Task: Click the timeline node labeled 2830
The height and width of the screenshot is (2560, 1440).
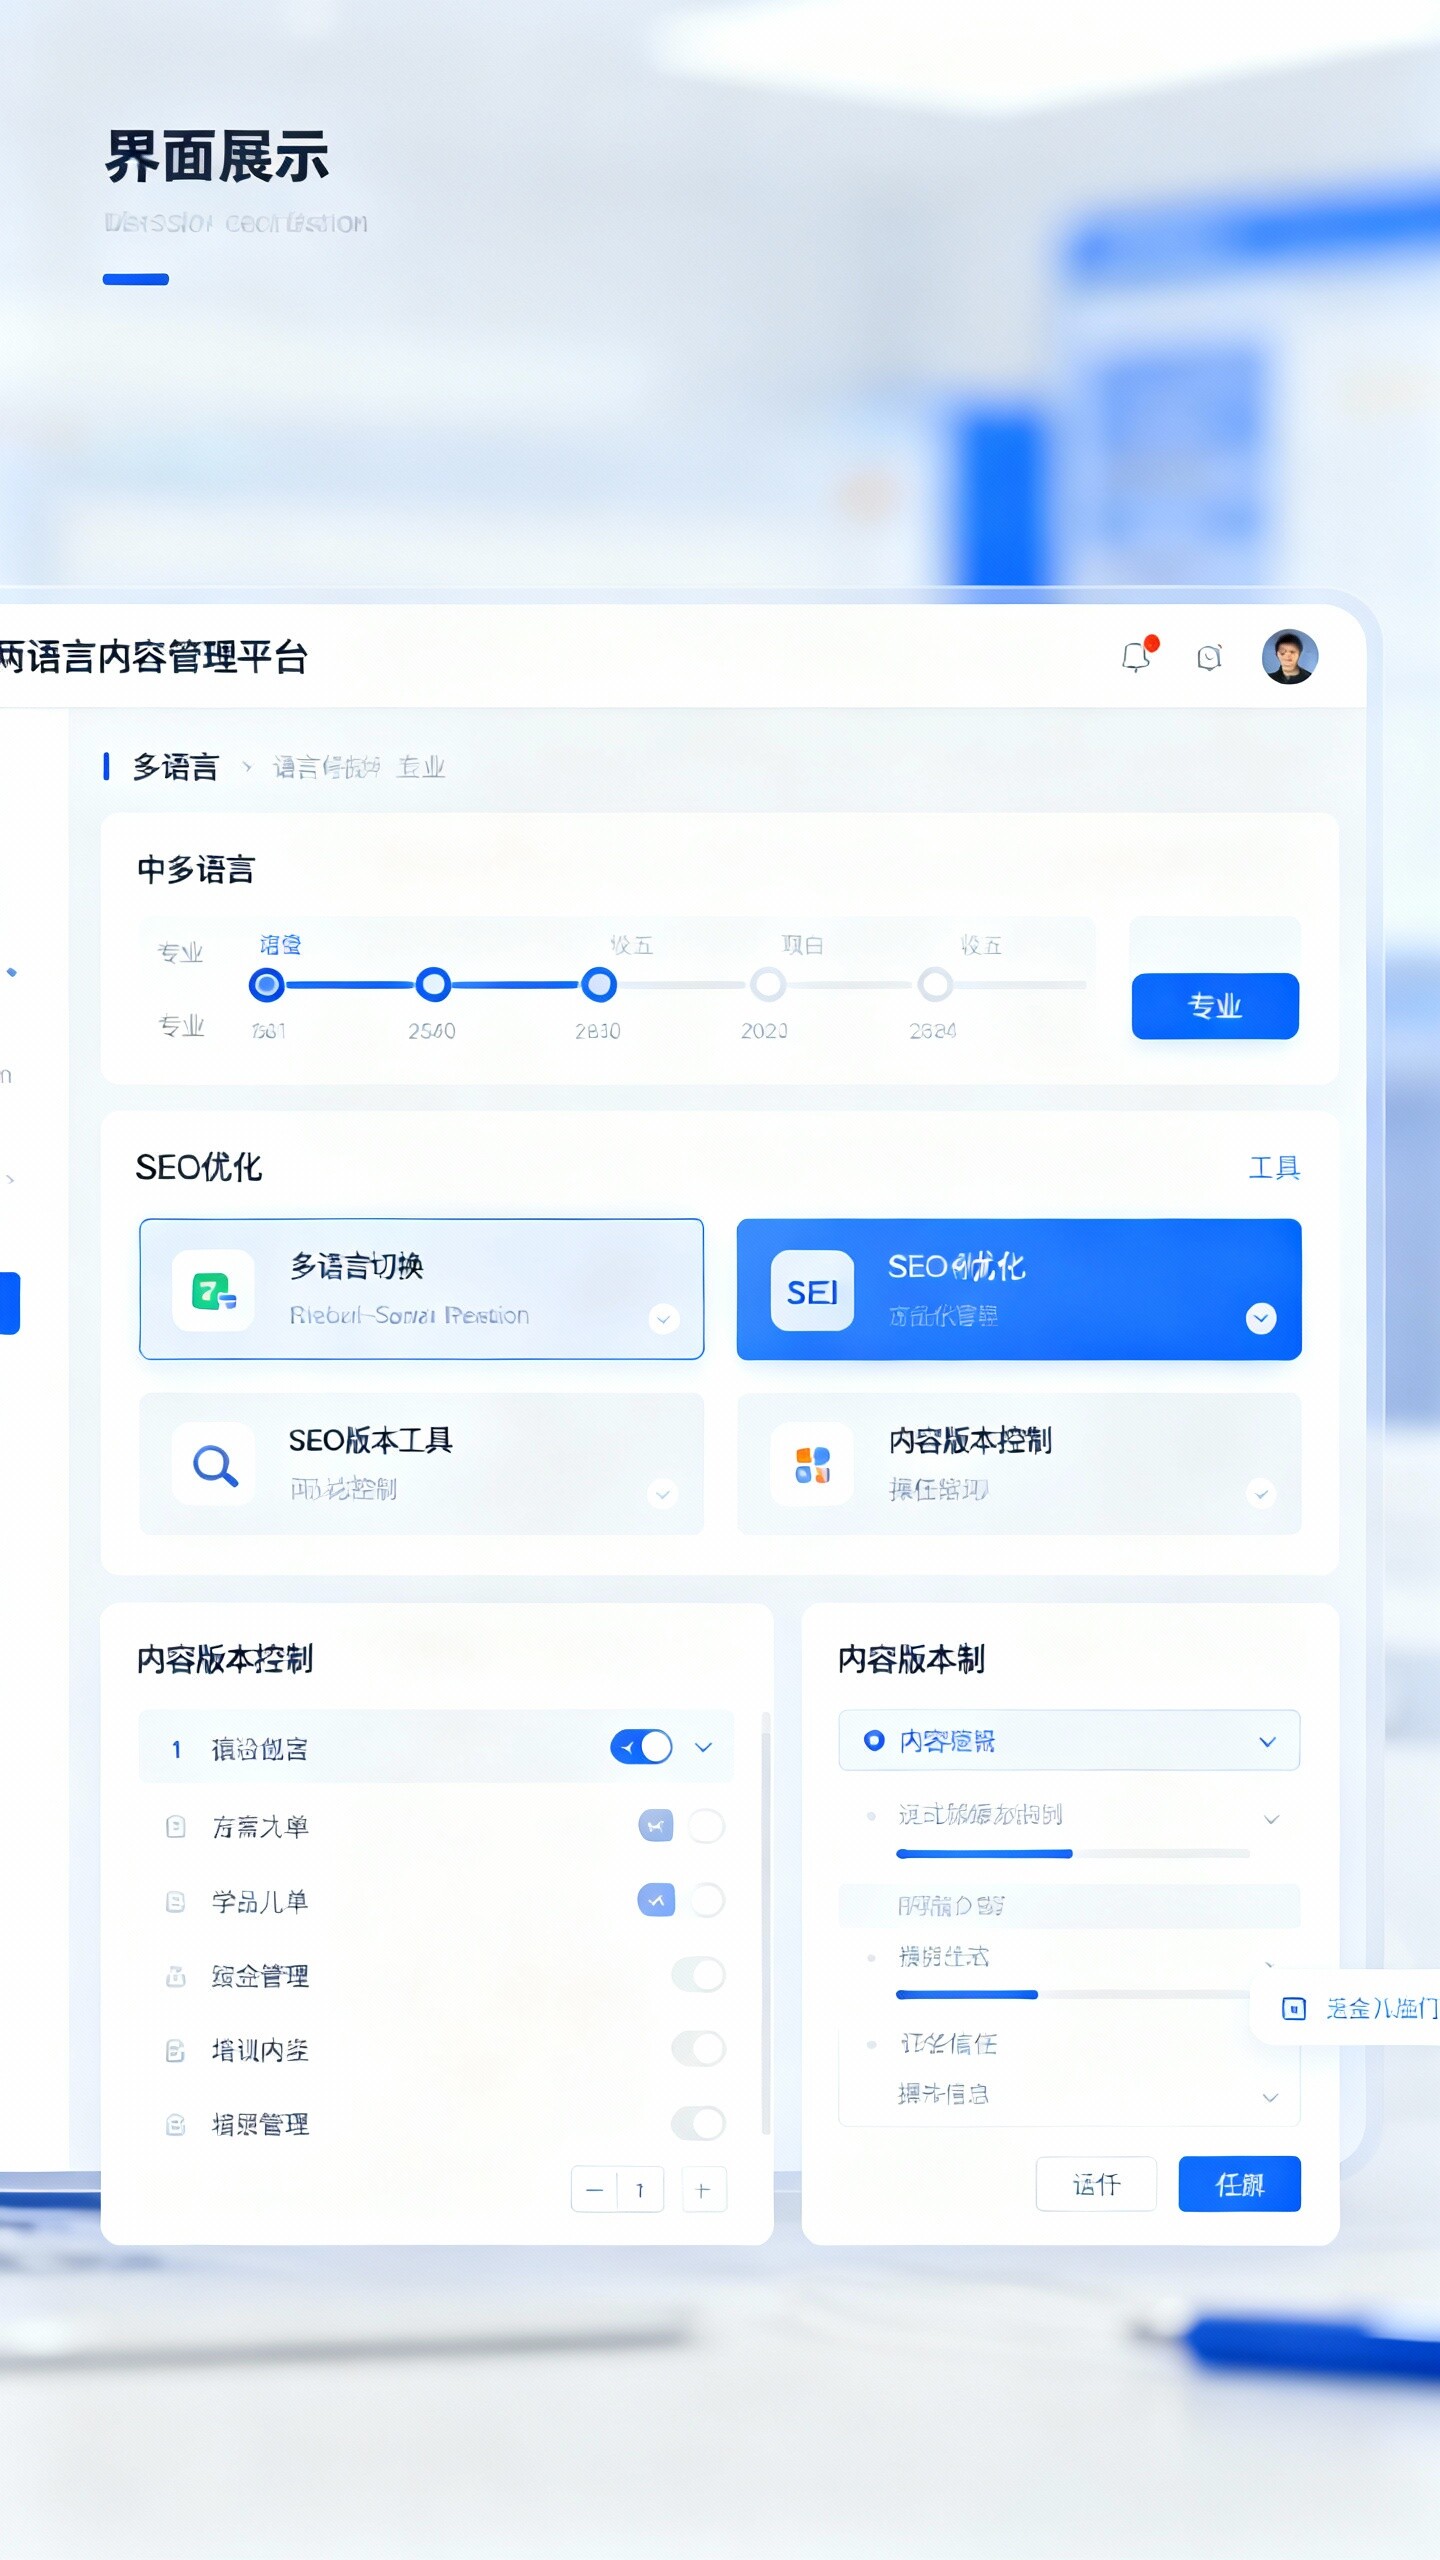Action: [599, 985]
